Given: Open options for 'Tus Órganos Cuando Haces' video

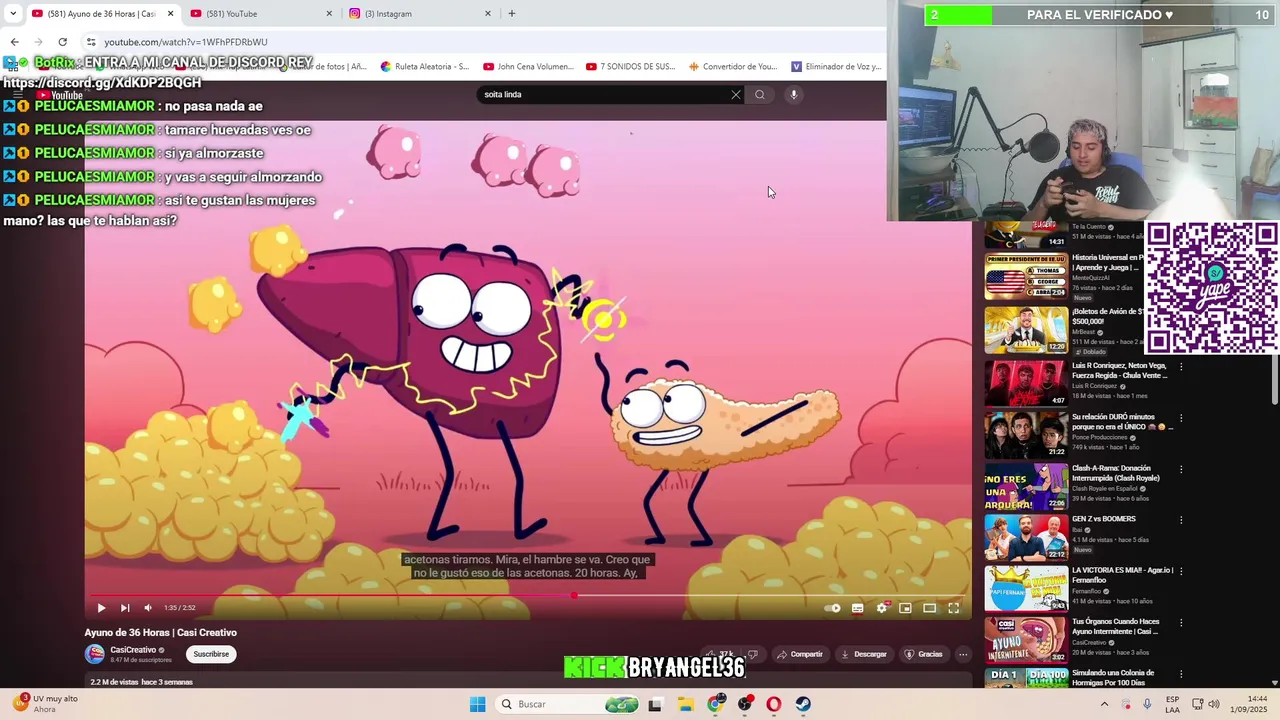Looking at the screenshot, I should point(1181,622).
